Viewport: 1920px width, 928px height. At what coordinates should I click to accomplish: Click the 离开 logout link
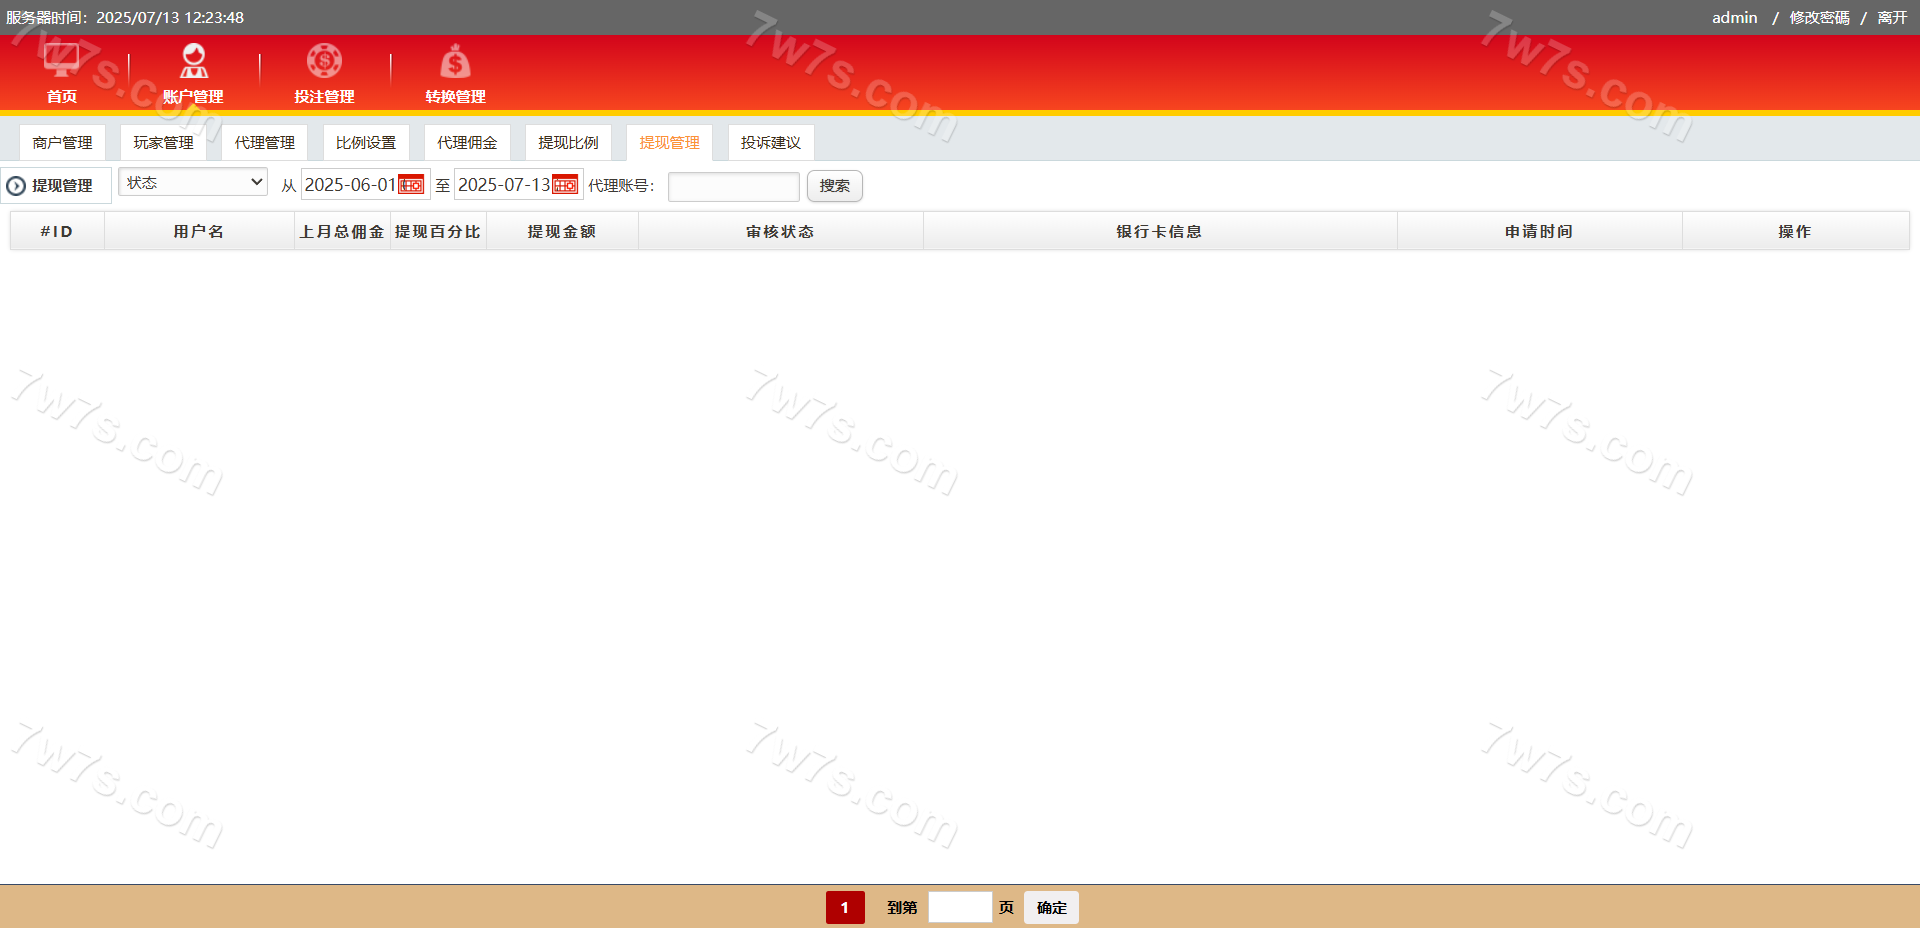(x=1891, y=18)
